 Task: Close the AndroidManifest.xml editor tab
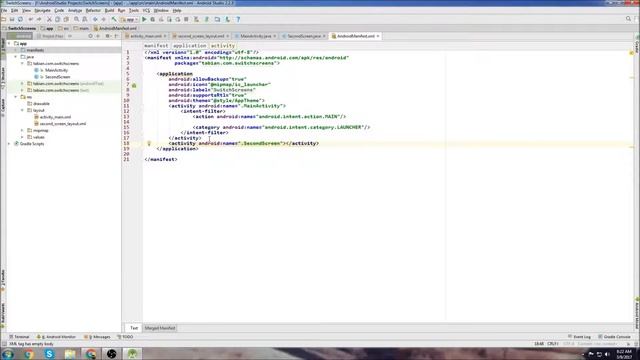point(378,36)
